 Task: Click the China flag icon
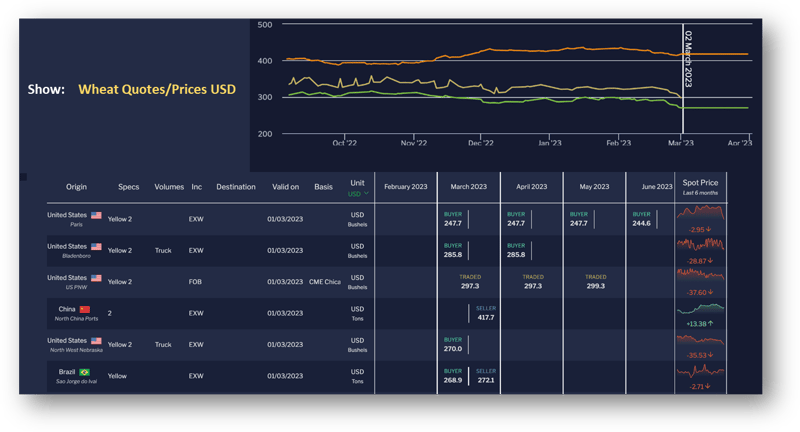85,310
